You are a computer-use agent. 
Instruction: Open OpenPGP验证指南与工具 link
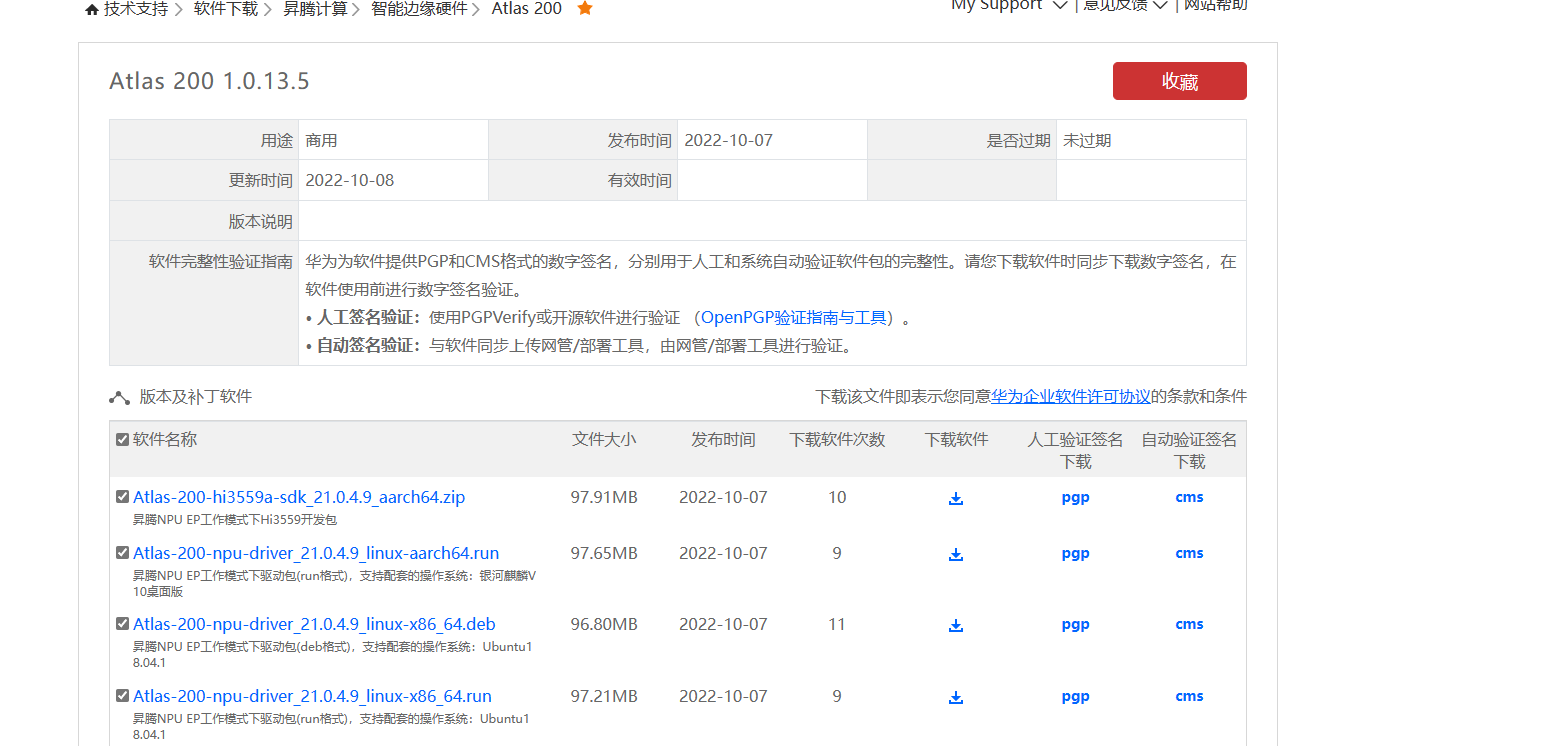click(x=794, y=318)
